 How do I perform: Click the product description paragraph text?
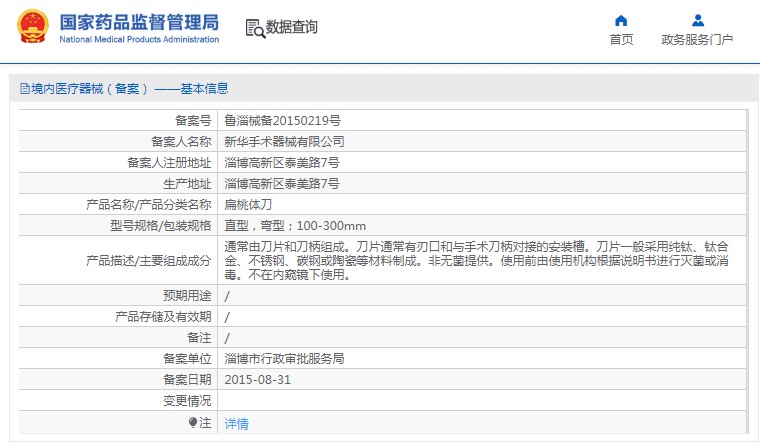click(476, 260)
